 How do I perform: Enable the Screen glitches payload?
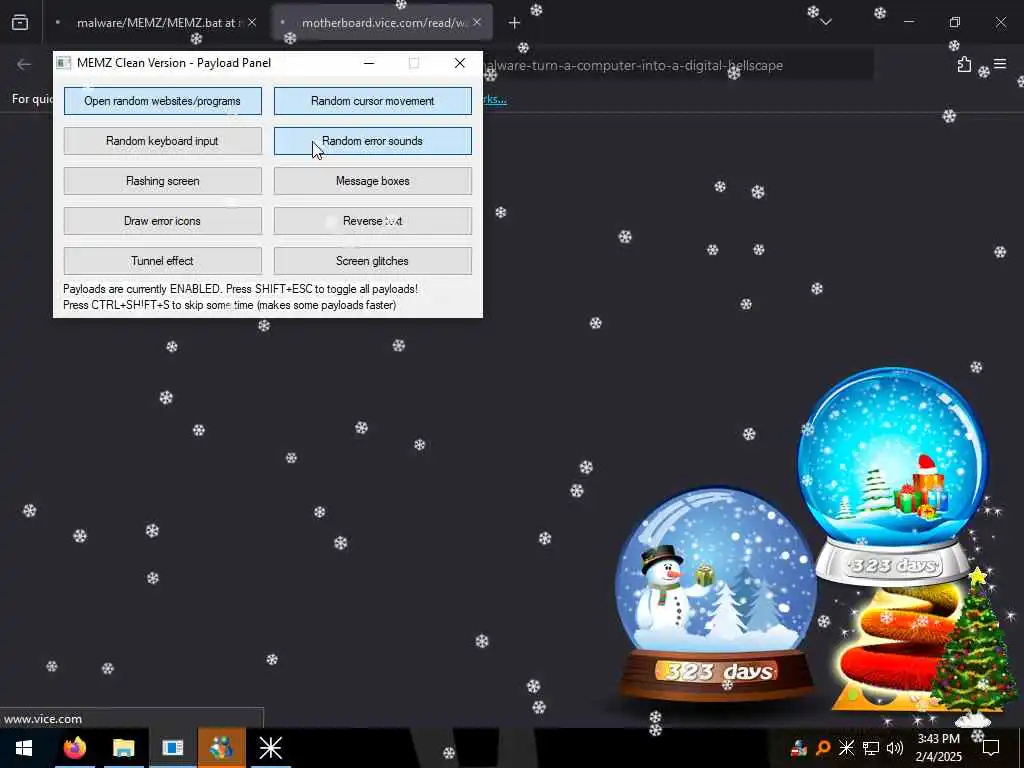372,261
